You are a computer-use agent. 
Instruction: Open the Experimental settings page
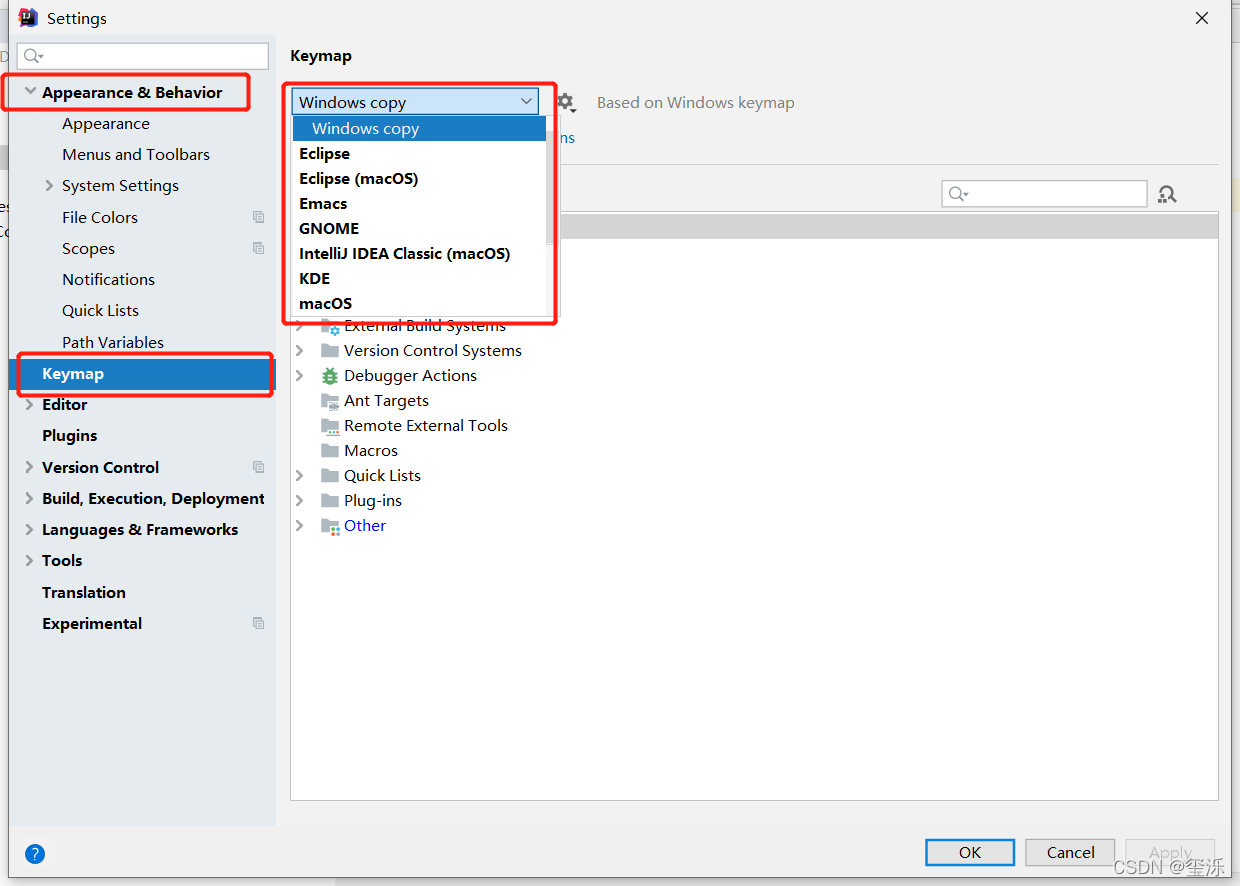point(92,623)
